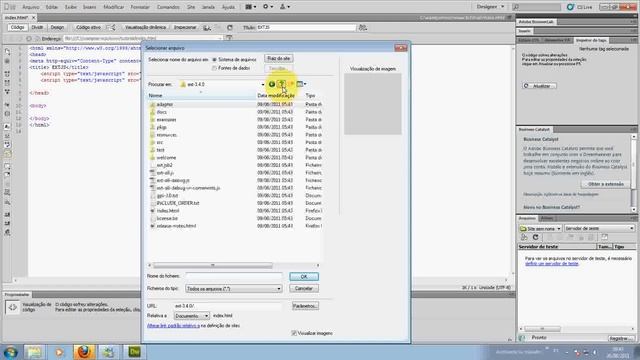This screenshot has width=640, height=360.
Task: Switch to the index.html document tab
Action: click(16, 18)
